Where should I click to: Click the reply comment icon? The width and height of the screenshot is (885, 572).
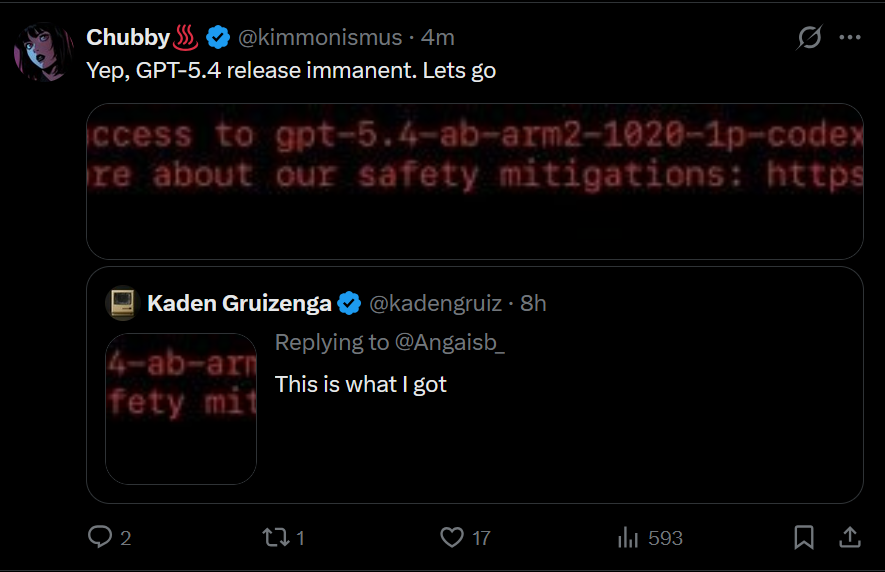coord(100,538)
